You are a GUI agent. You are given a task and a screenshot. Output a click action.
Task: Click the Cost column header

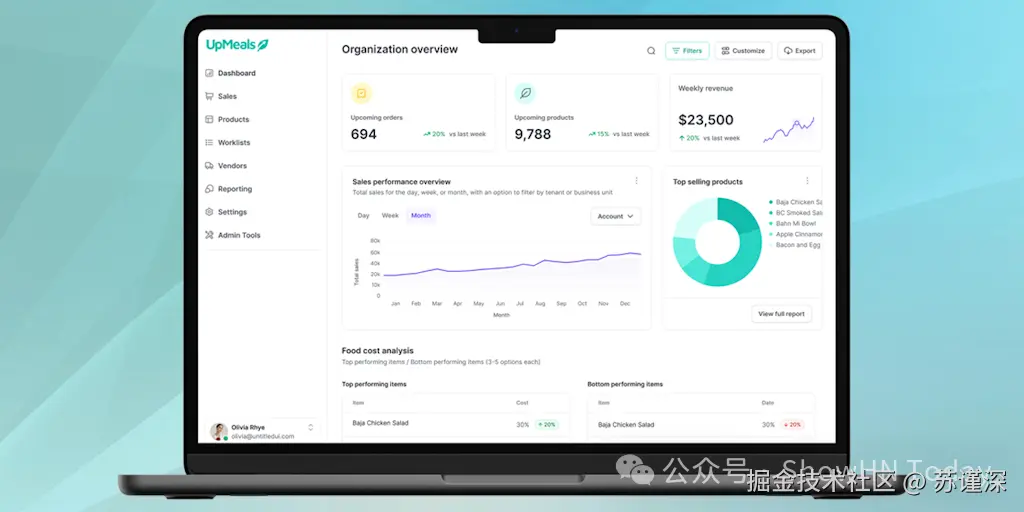(x=522, y=403)
